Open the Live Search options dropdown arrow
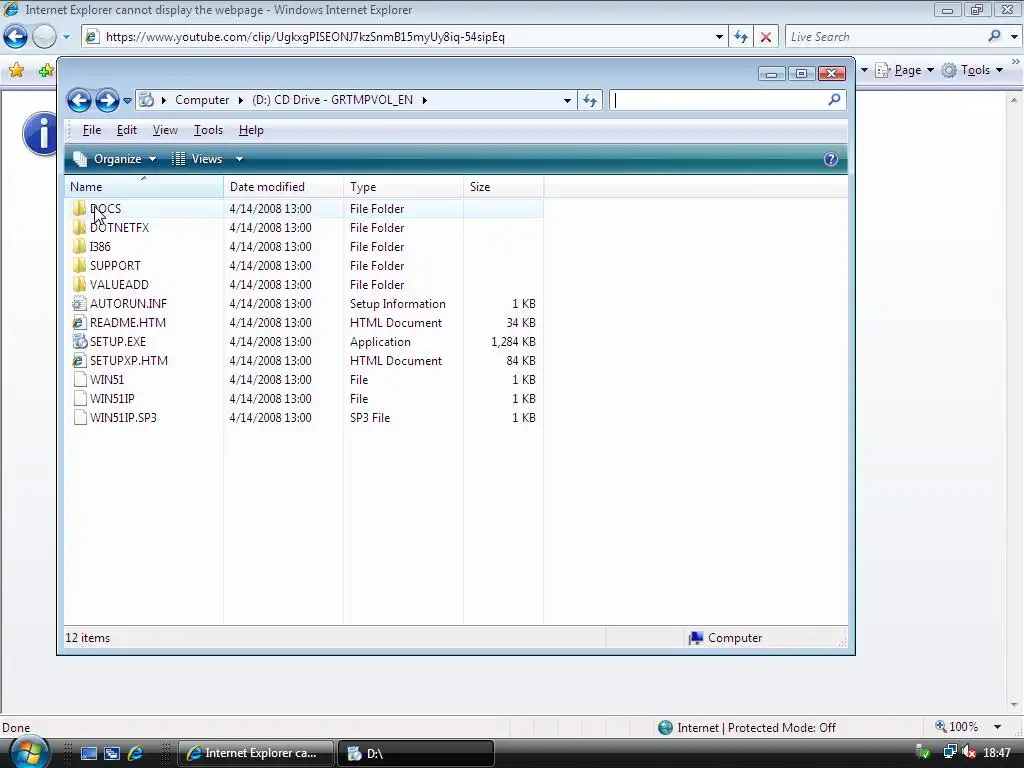 (1014, 37)
